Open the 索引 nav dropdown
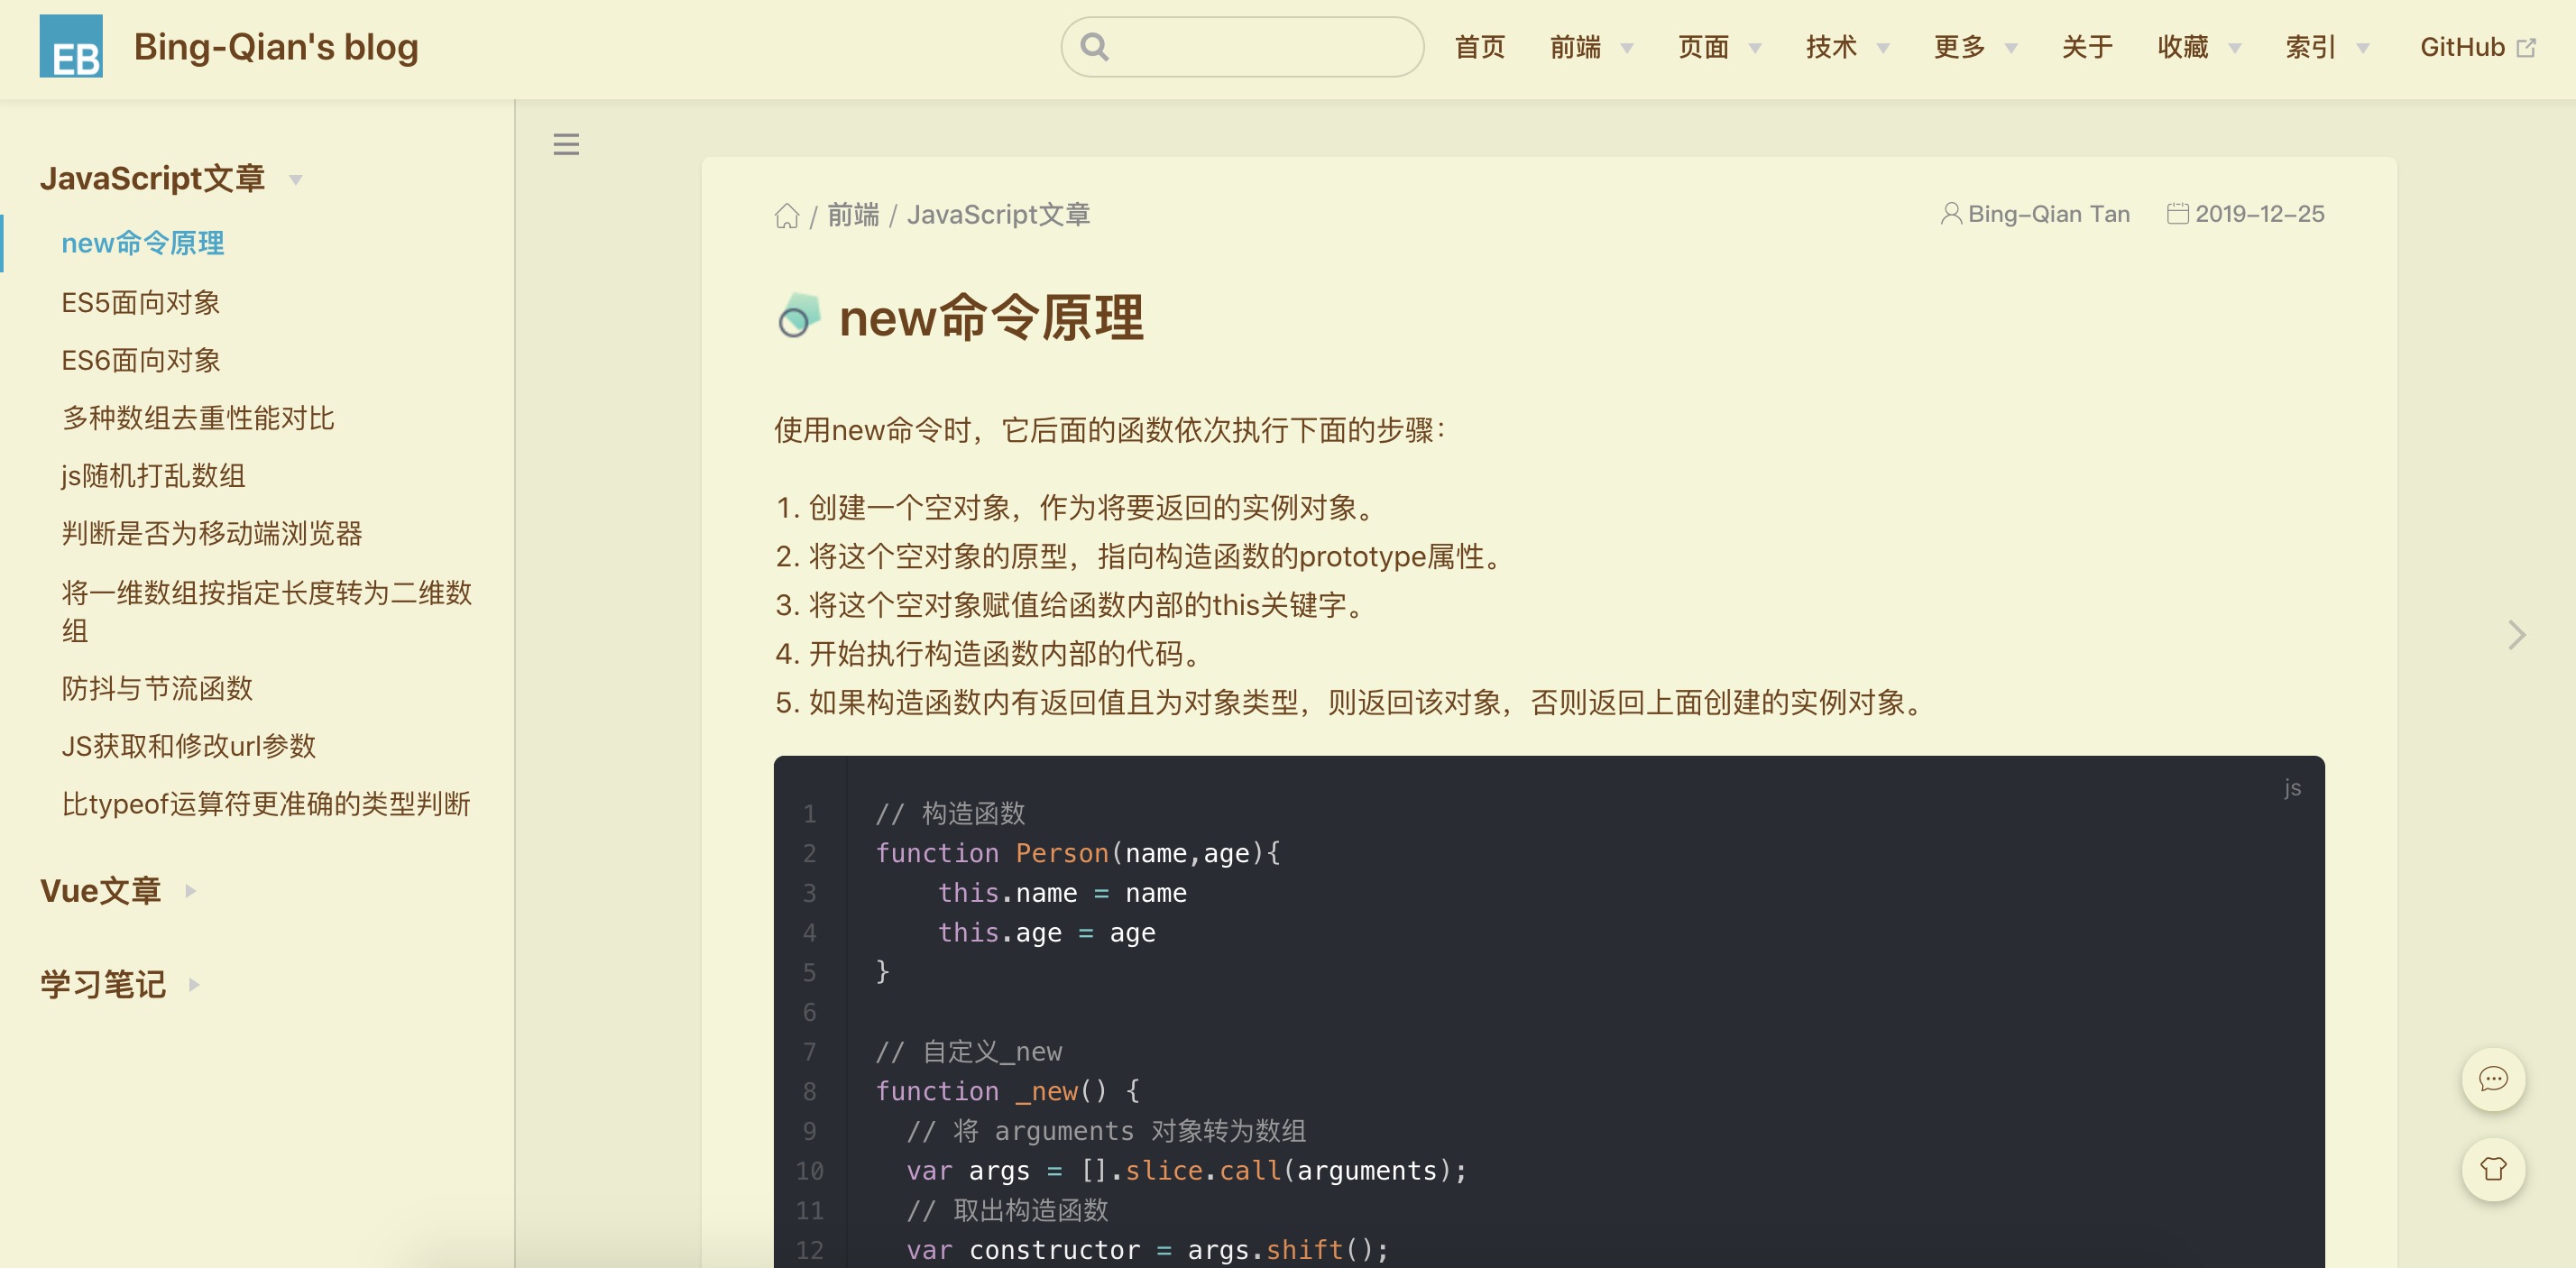The height and width of the screenshot is (1268, 2576). (2326, 47)
